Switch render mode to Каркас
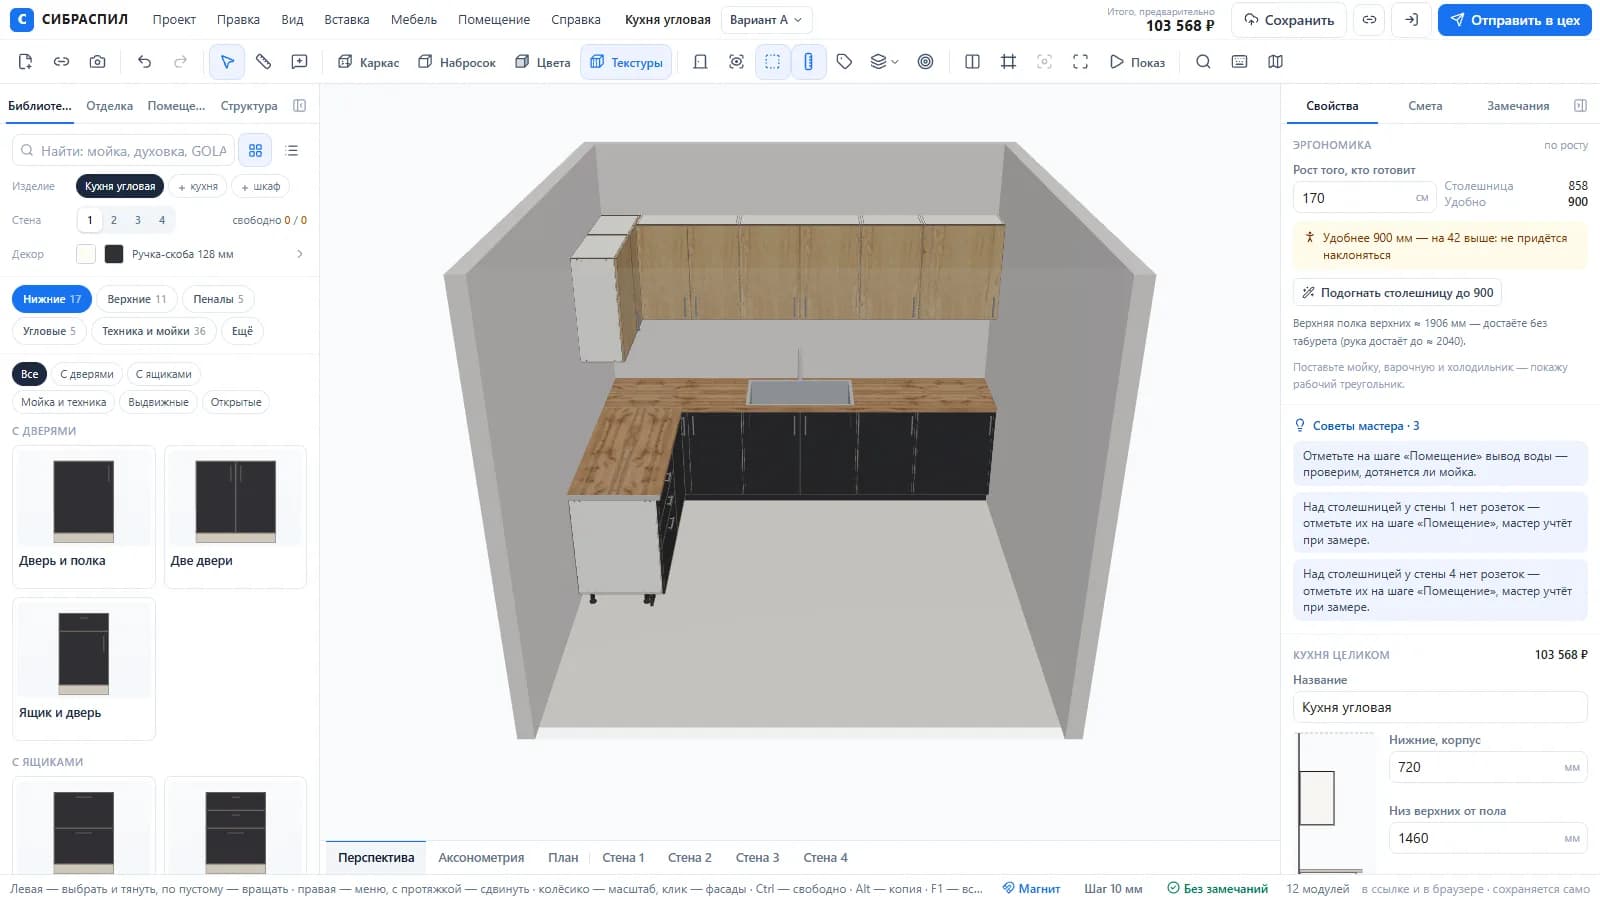The image size is (1600, 900). click(x=368, y=62)
